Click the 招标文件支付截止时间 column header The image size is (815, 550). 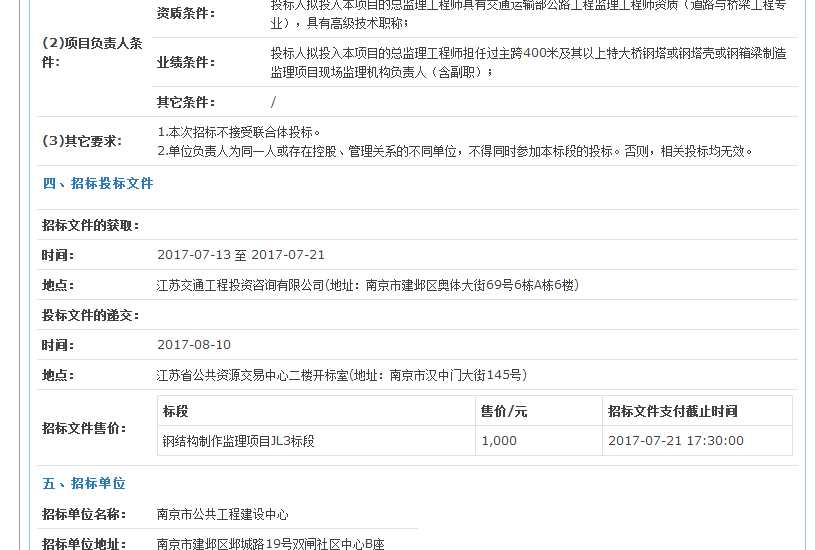(672, 411)
